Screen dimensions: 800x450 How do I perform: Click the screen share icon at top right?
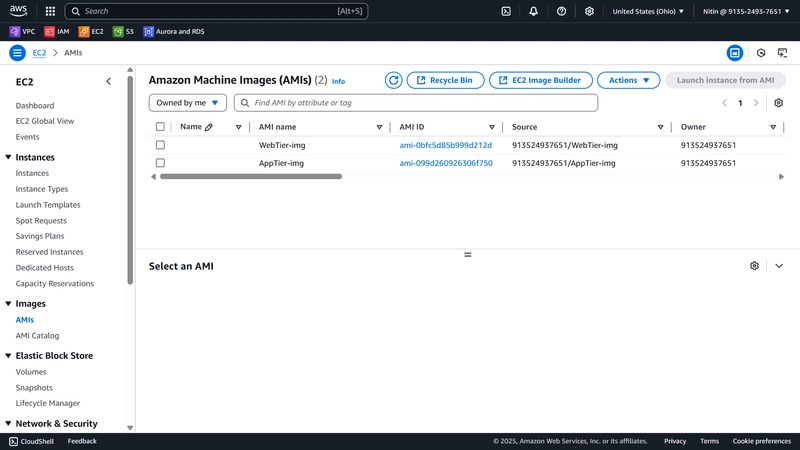point(782,53)
